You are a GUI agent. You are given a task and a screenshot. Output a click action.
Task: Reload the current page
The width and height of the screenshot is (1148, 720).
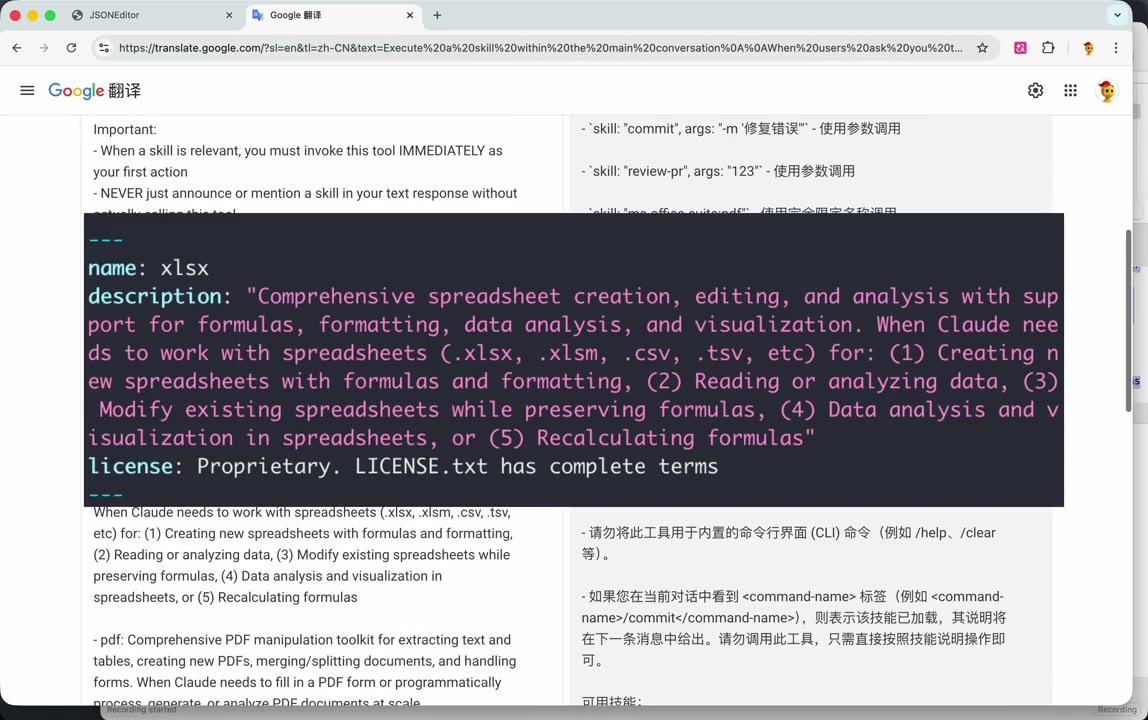[x=71, y=48]
